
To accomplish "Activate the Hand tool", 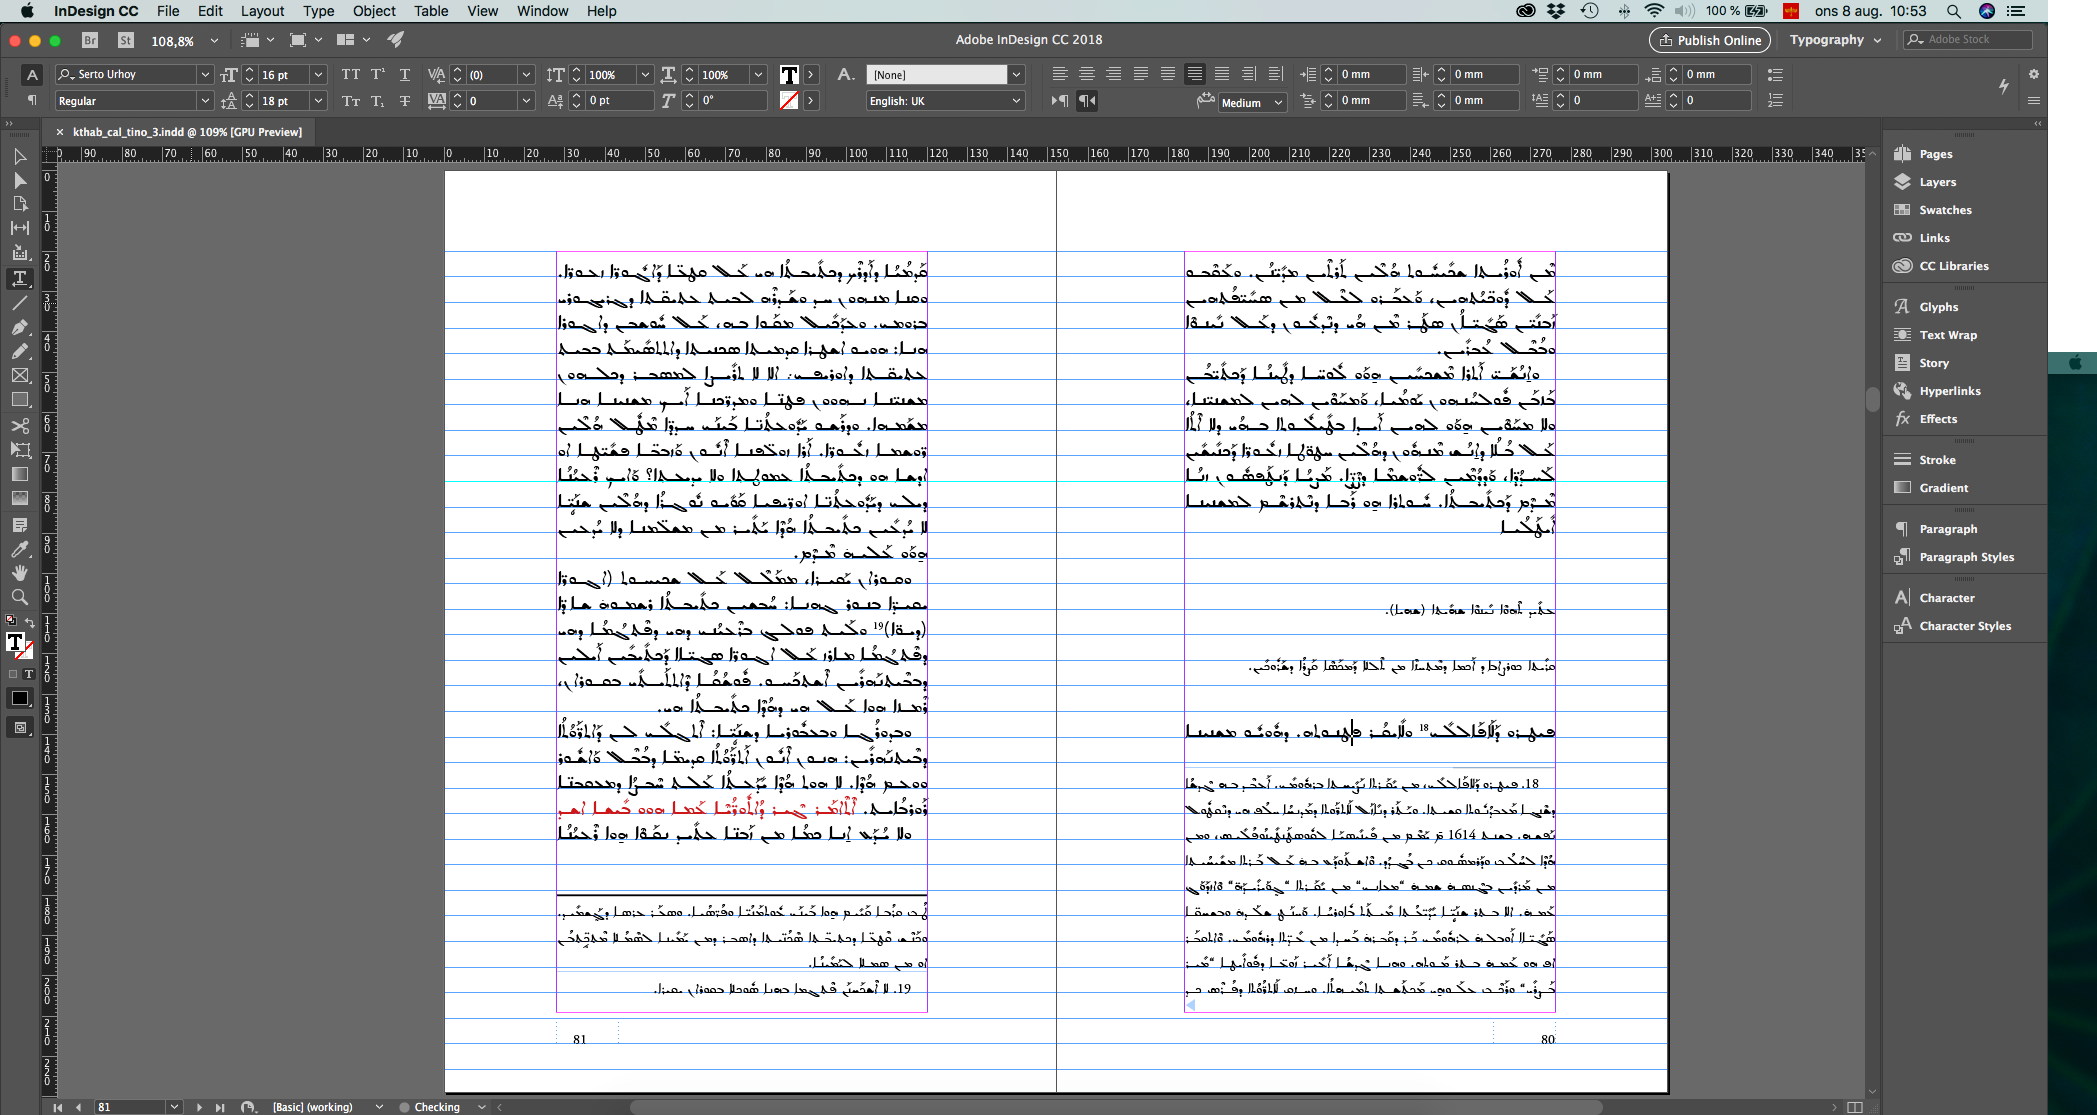I will [19, 573].
